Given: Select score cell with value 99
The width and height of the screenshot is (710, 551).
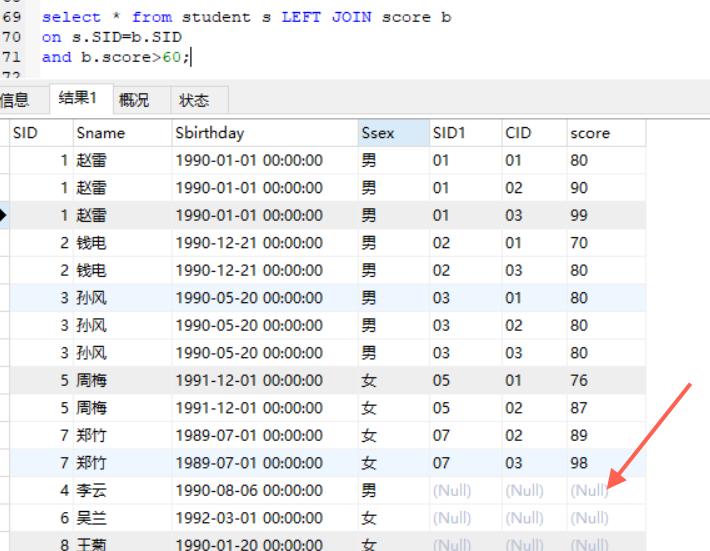Looking at the screenshot, I should (606, 215).
